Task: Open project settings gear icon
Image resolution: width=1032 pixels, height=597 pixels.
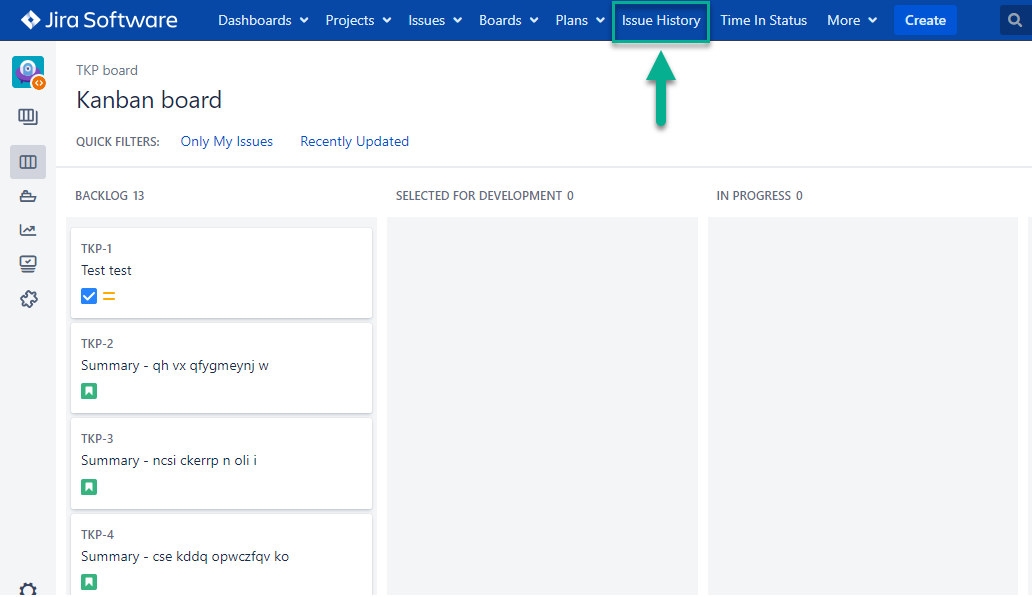Action: (28, 589)
